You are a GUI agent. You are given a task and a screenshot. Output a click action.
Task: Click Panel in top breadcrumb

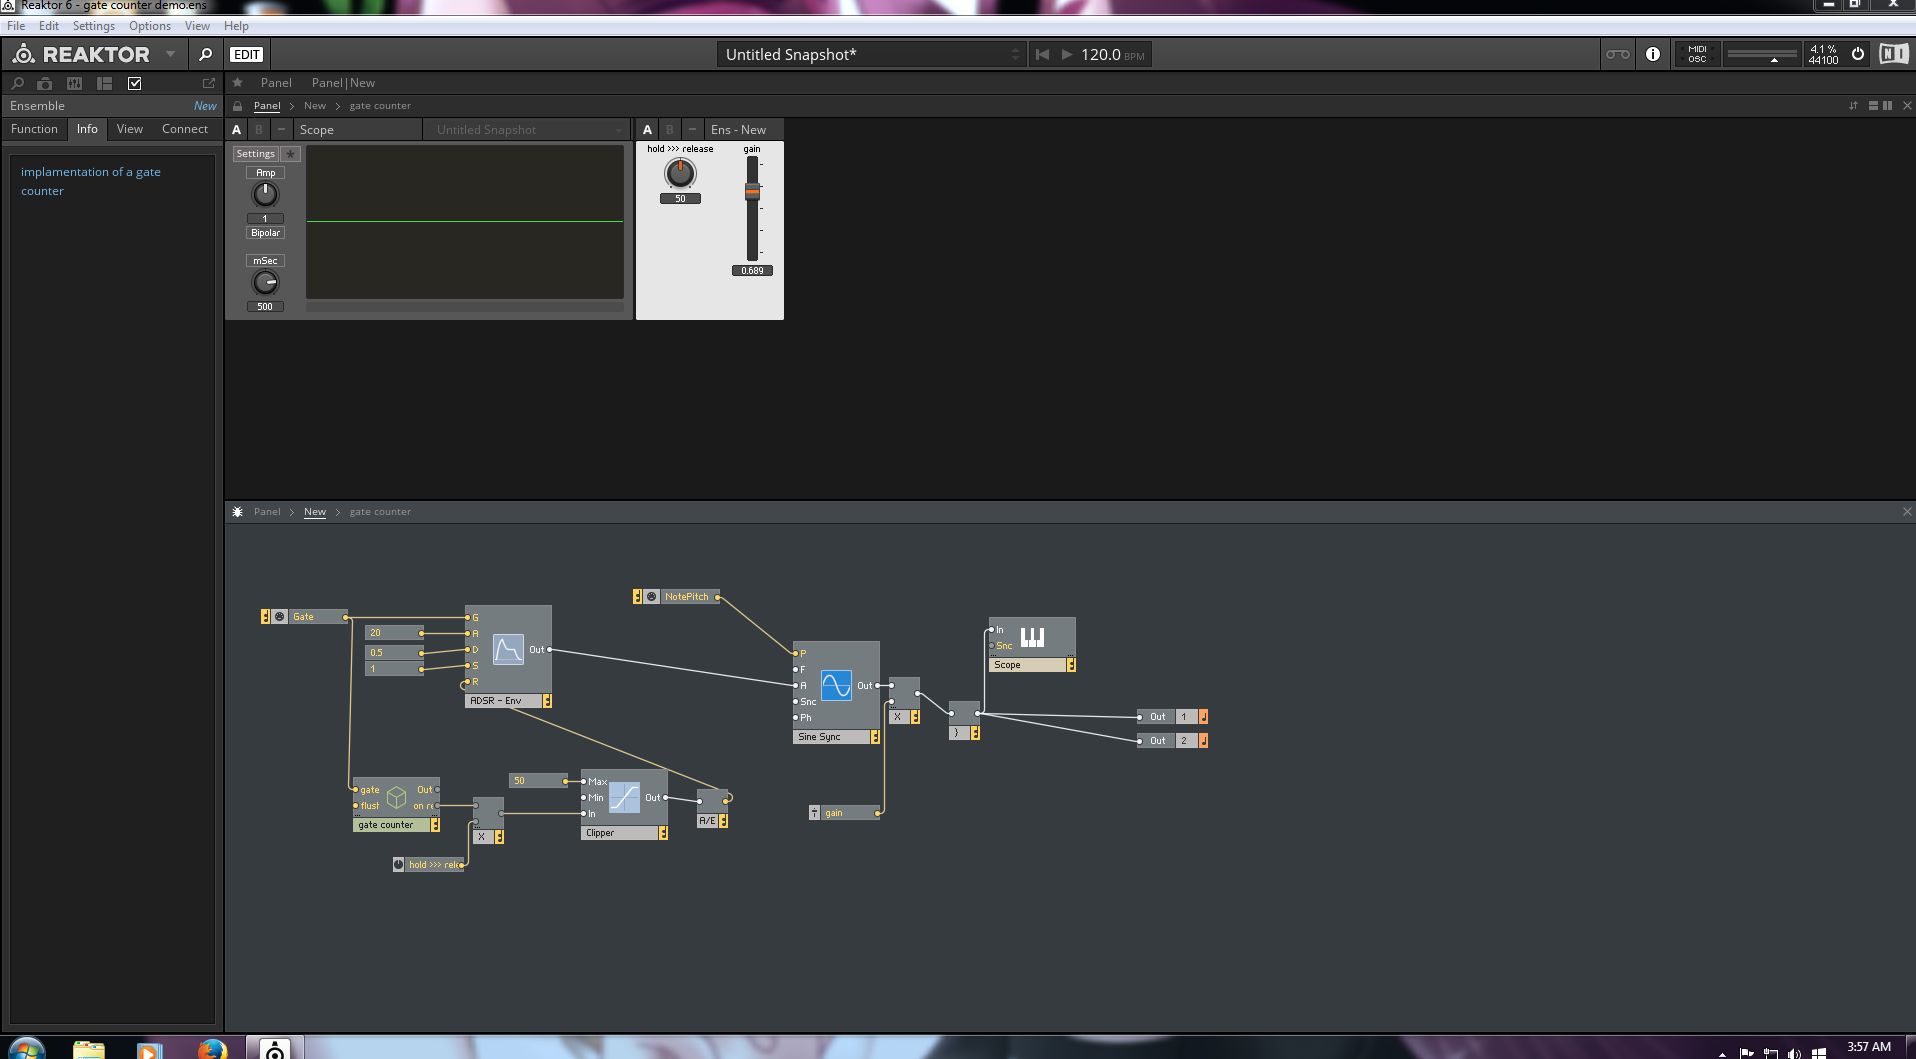tap(267, 106)
